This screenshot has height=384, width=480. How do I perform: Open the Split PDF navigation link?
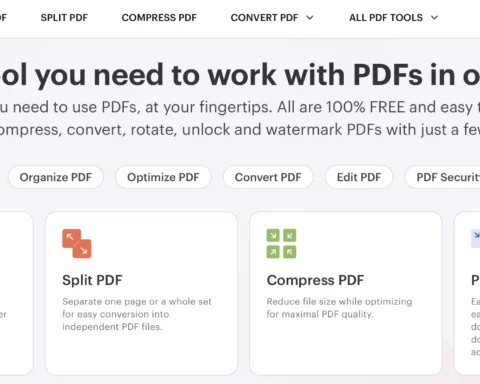click(x=64, y=18)
